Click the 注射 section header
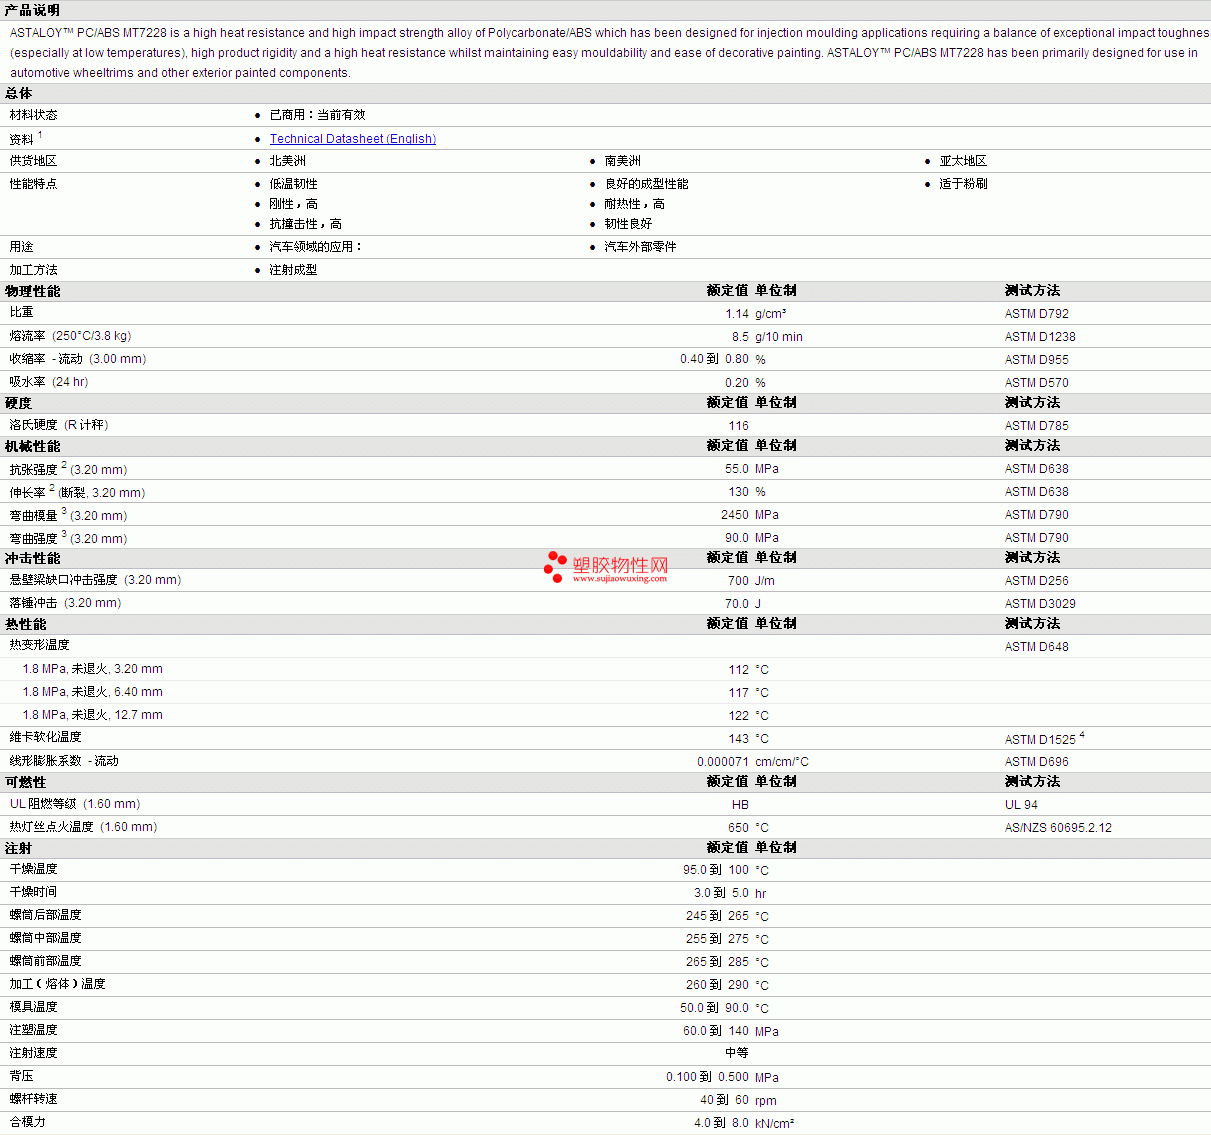This screenshot has width=1211, height=1135. (18, 848)
